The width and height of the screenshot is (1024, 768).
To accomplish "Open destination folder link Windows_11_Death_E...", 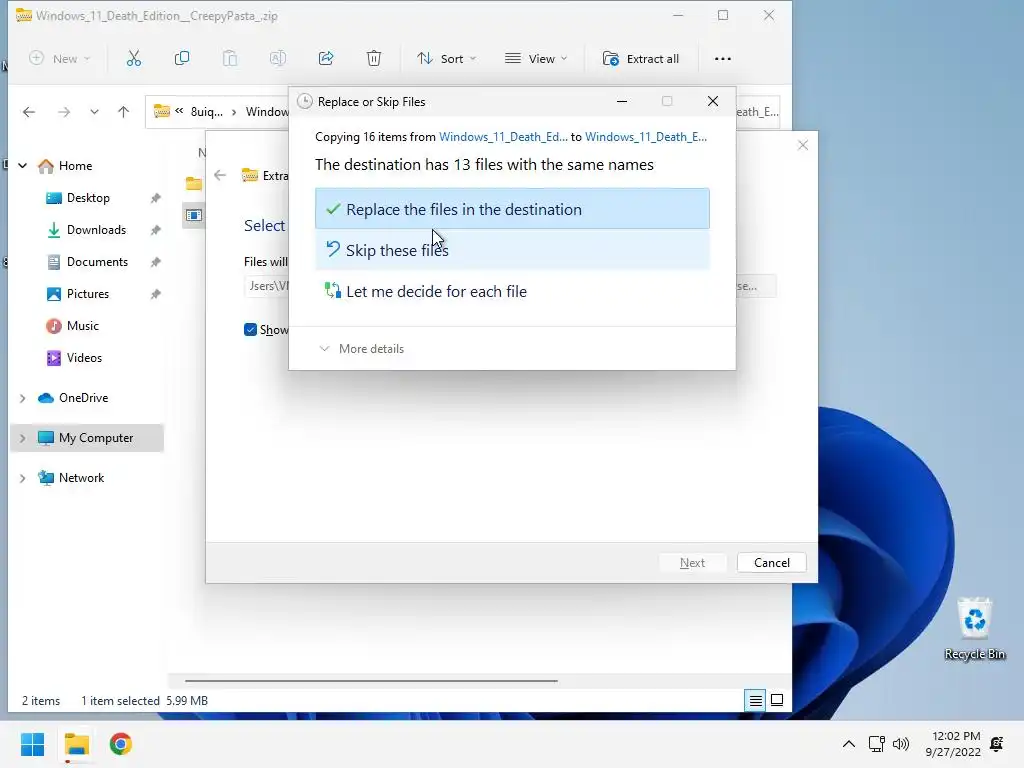I will coord(646,136).
